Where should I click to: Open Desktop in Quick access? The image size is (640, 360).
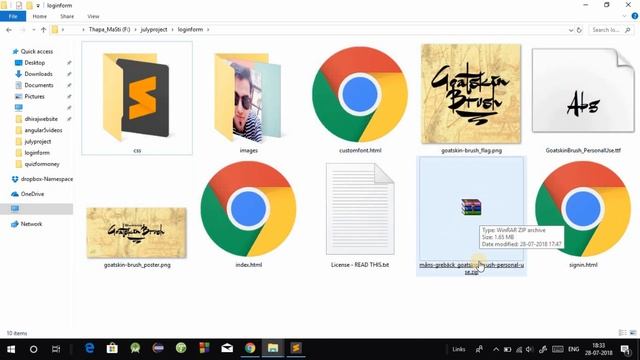pos(34,63)
